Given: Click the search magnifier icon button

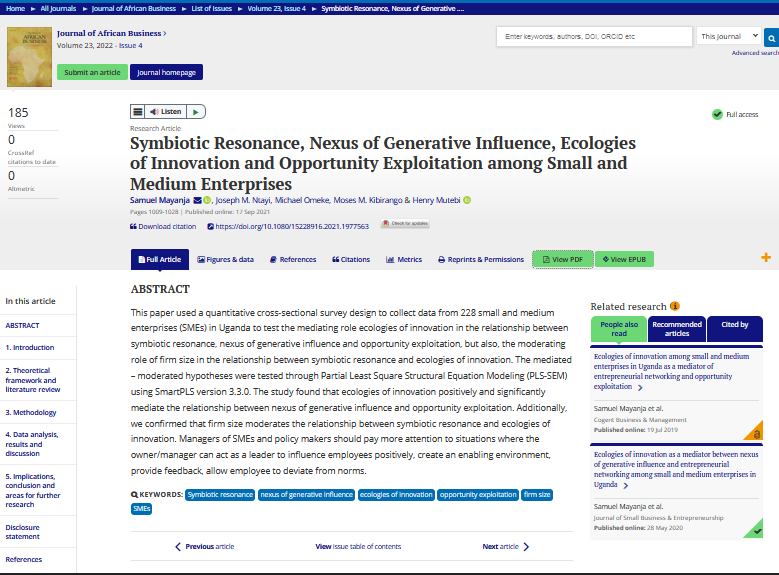Looking at the screenshot, I should pos(770,37).
